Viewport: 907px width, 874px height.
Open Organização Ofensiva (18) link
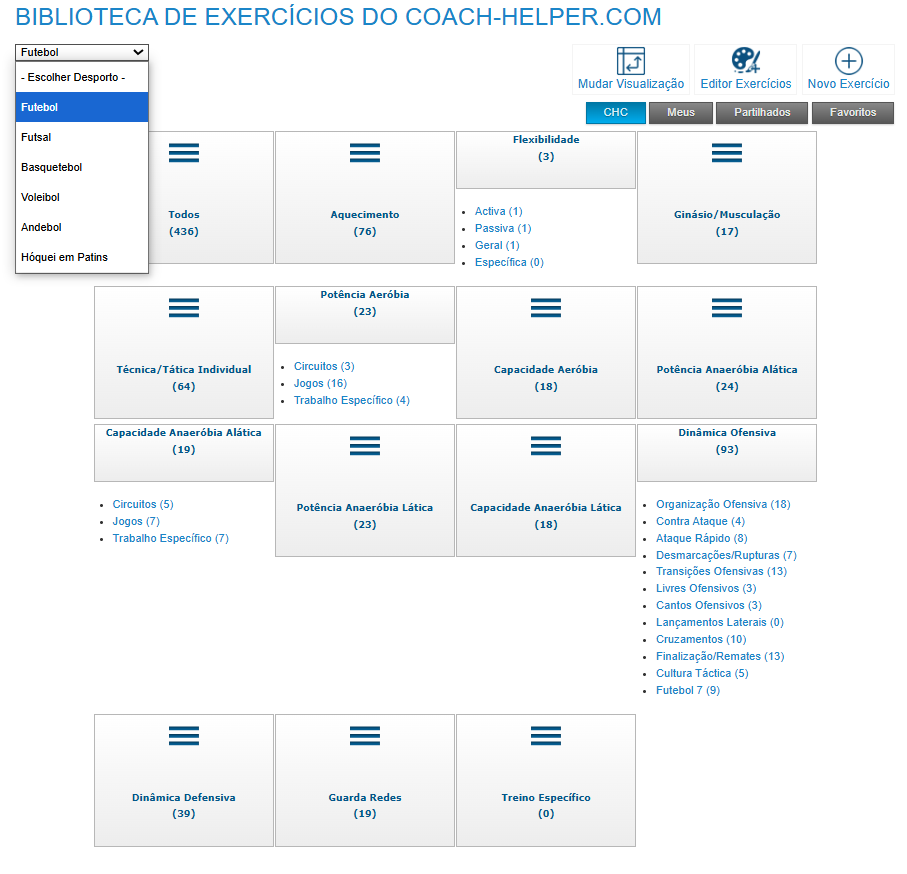point(723,504)
